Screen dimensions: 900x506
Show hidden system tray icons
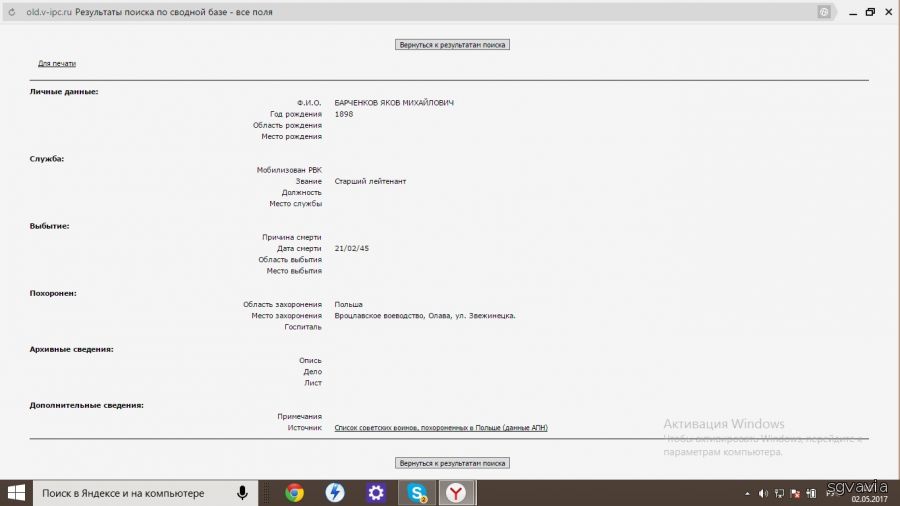coord(747,493)
